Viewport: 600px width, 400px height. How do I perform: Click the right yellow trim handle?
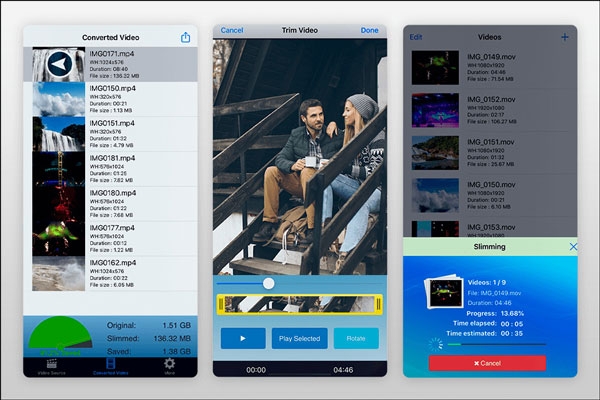(379, 305)
